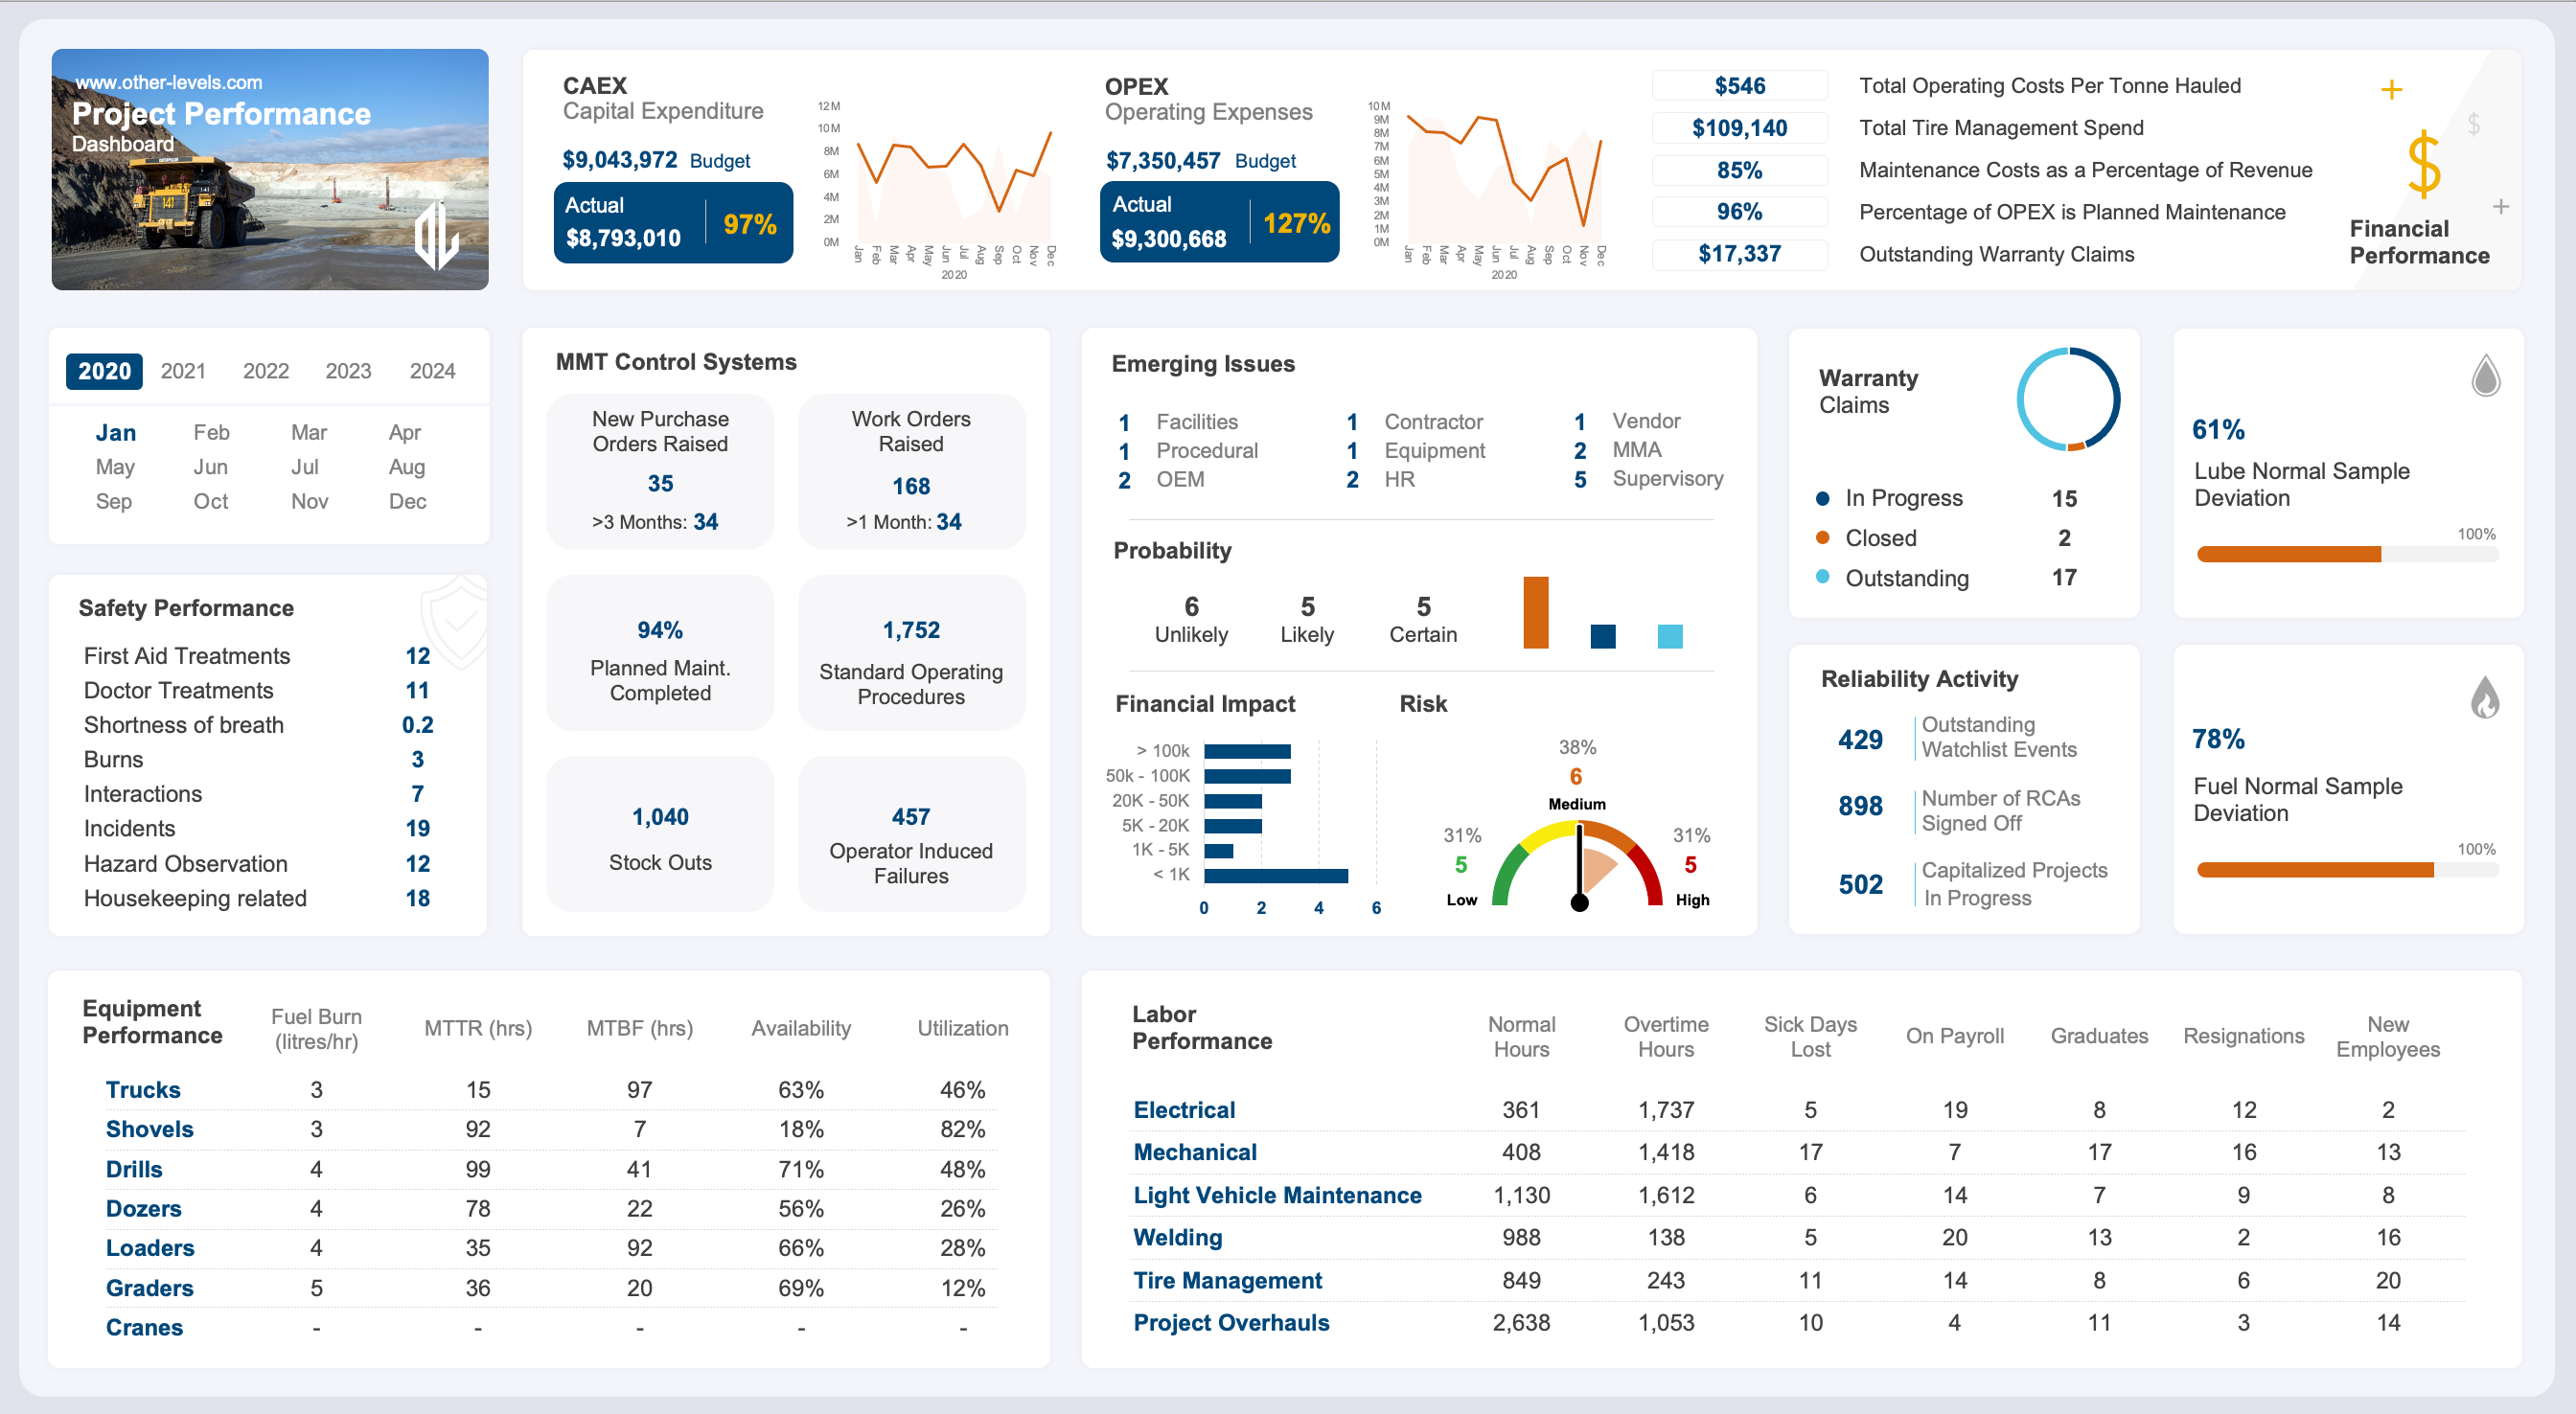Select month Apr

[x=405, y=433]
